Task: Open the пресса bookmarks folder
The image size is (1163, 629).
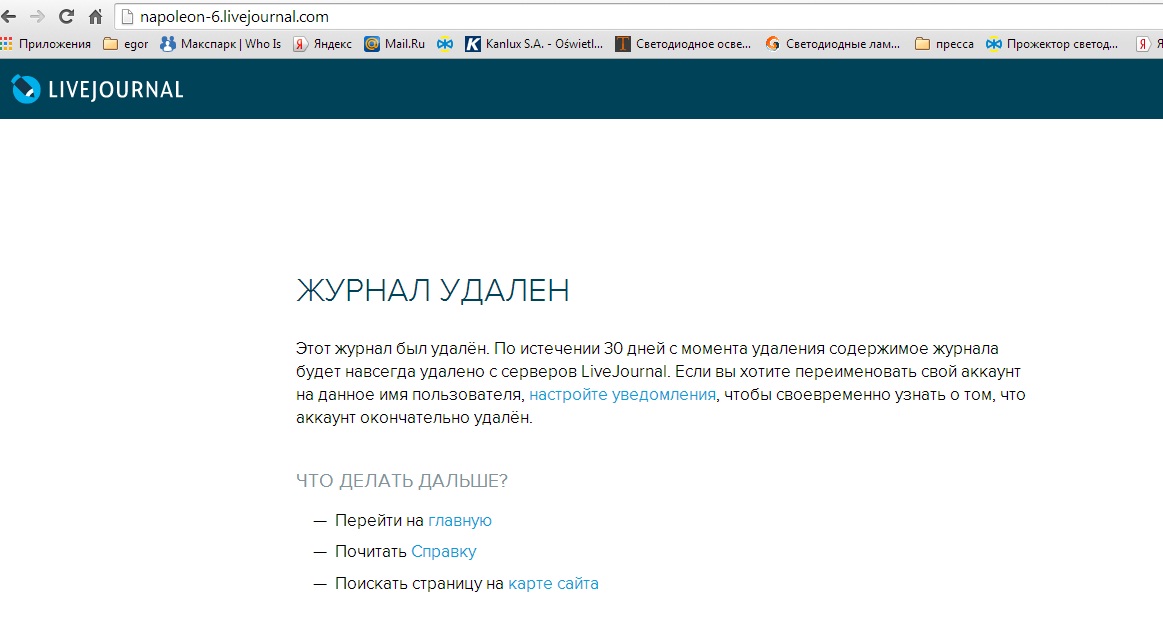Action: pyautogui.click(x=944, y=44)
